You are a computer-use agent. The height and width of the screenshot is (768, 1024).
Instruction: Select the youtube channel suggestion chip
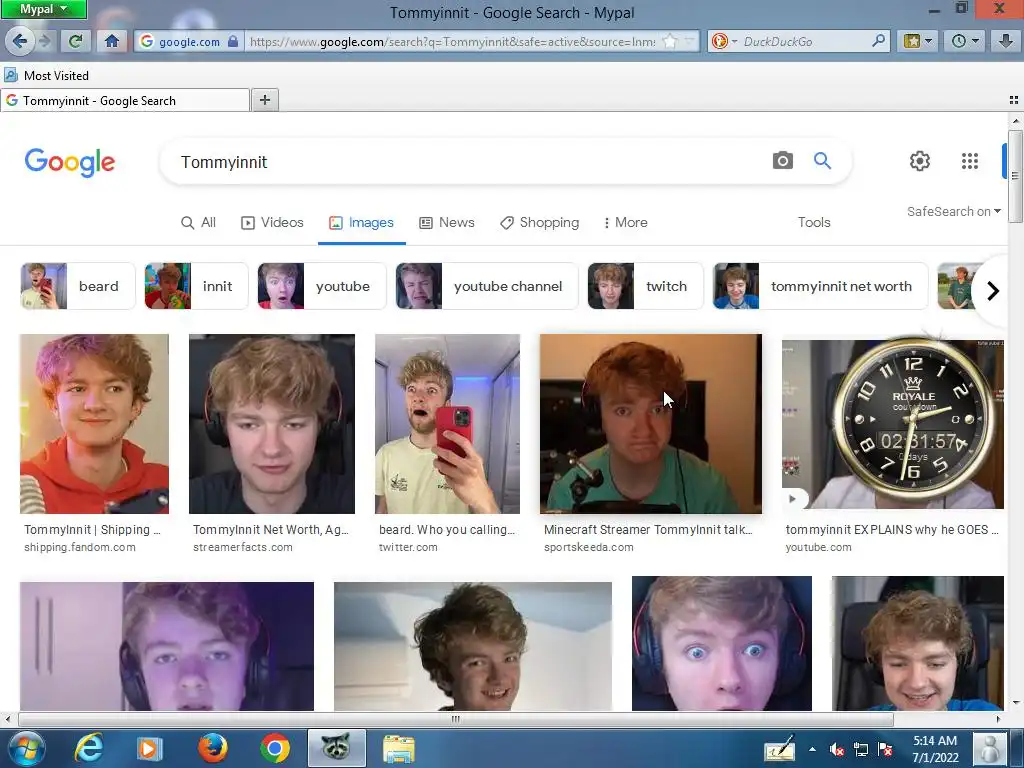click(x=487, y=286)
